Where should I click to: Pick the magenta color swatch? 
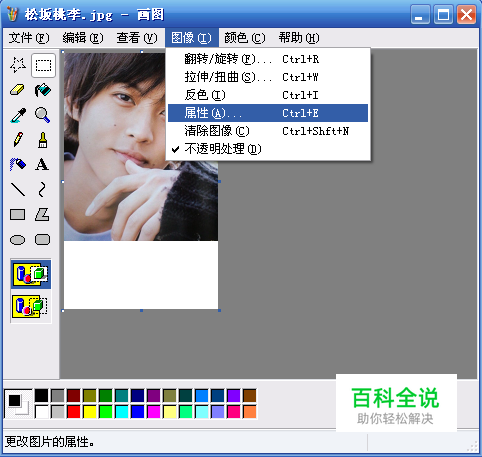coord(154,412)
